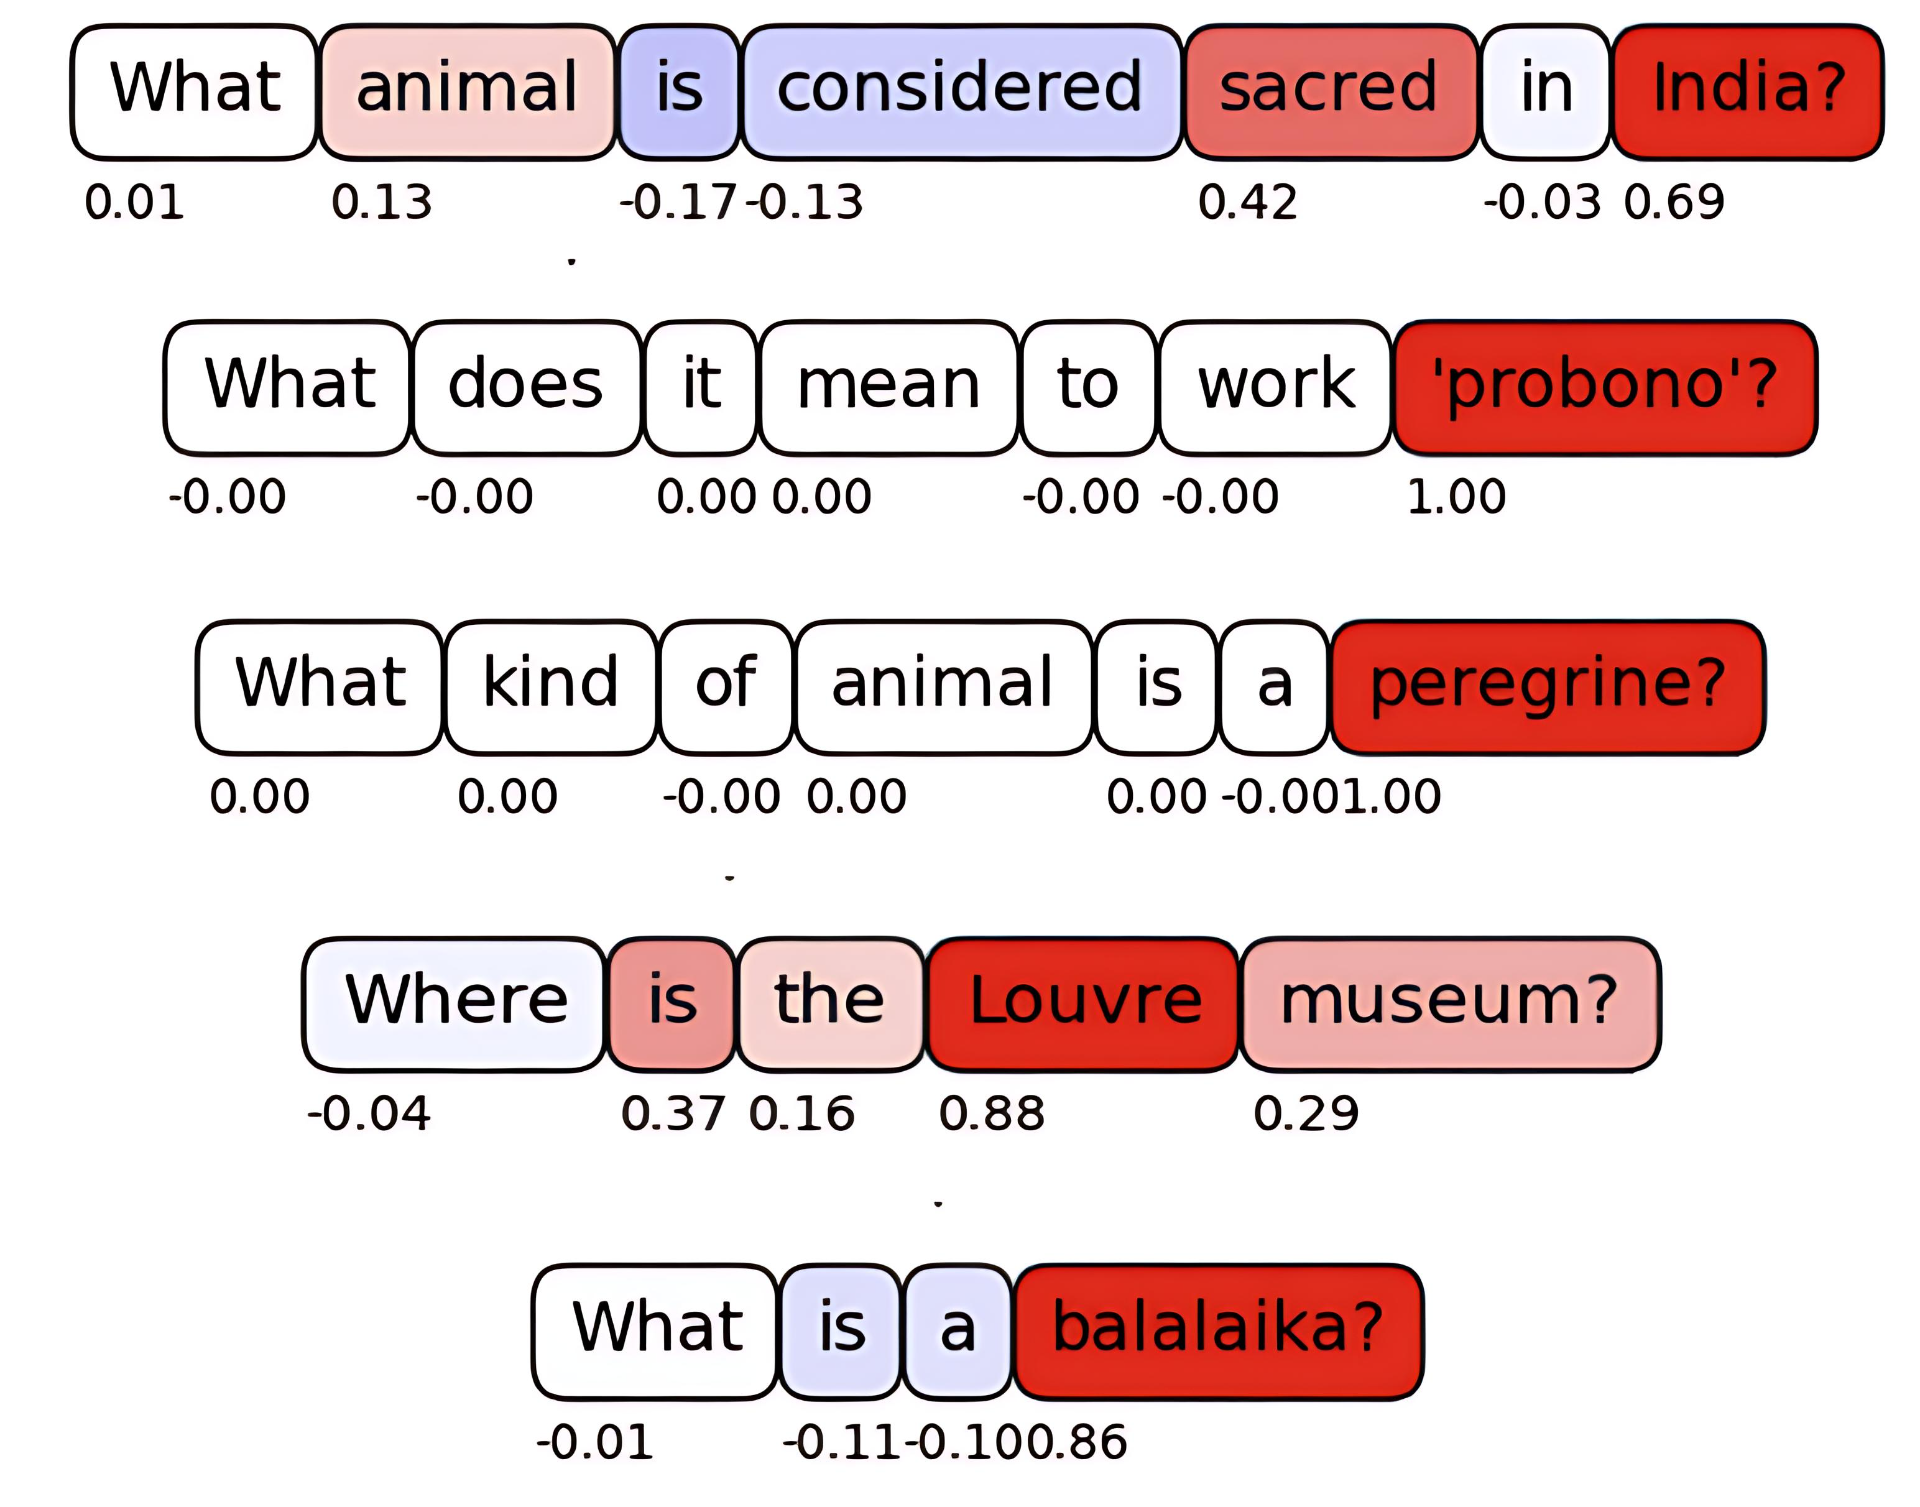This screenshot has width=1920, height=1507.
Task: Select the 'of' token box
Action: (x=726, y=687)
